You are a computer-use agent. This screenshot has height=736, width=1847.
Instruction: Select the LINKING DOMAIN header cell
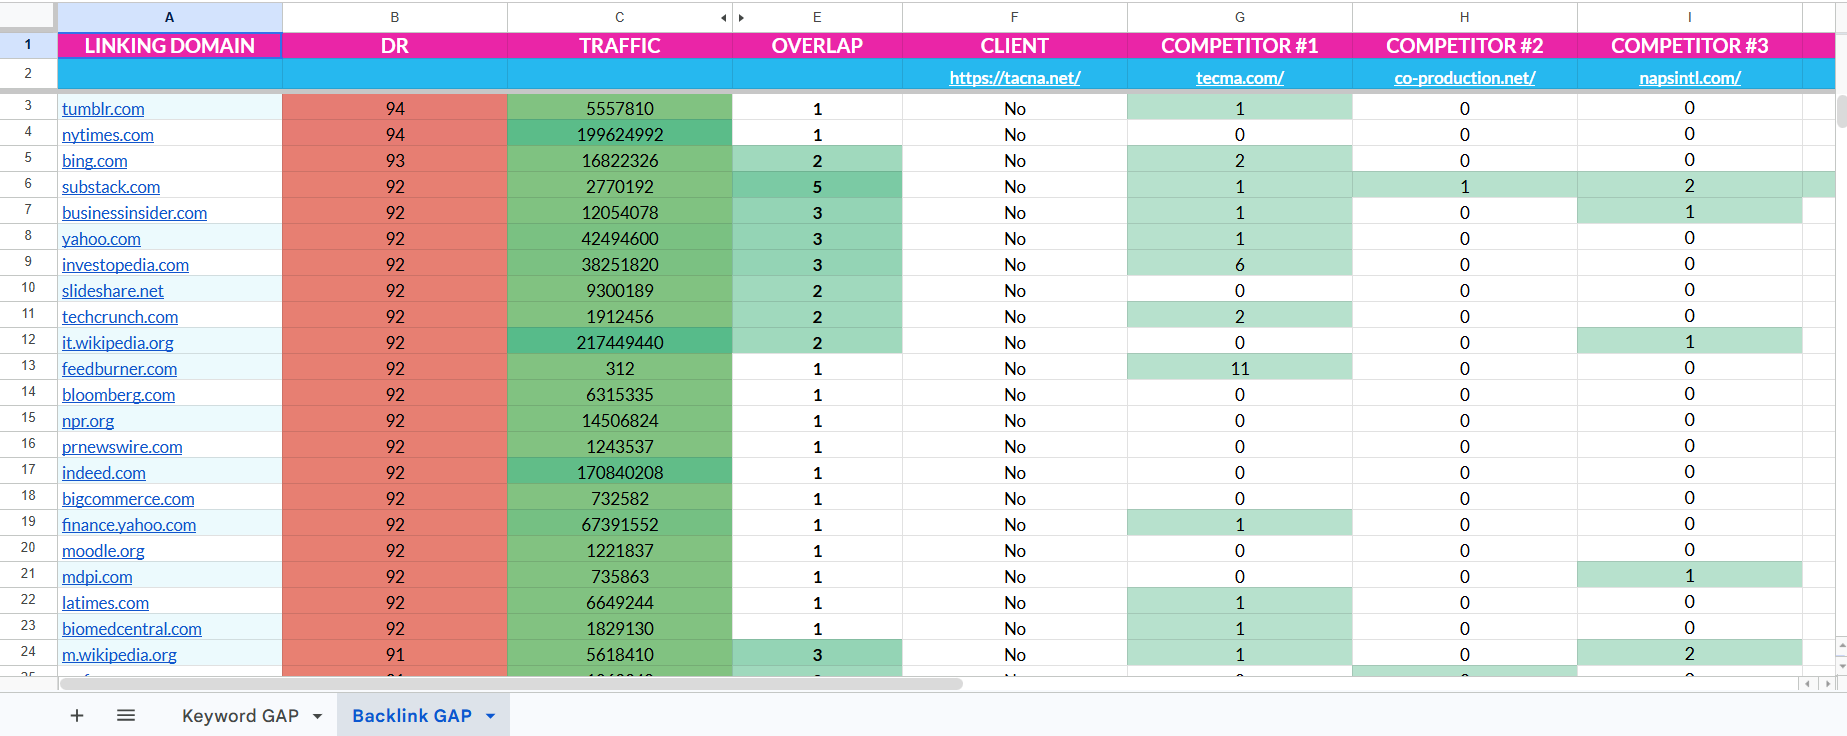coord(170,46)
